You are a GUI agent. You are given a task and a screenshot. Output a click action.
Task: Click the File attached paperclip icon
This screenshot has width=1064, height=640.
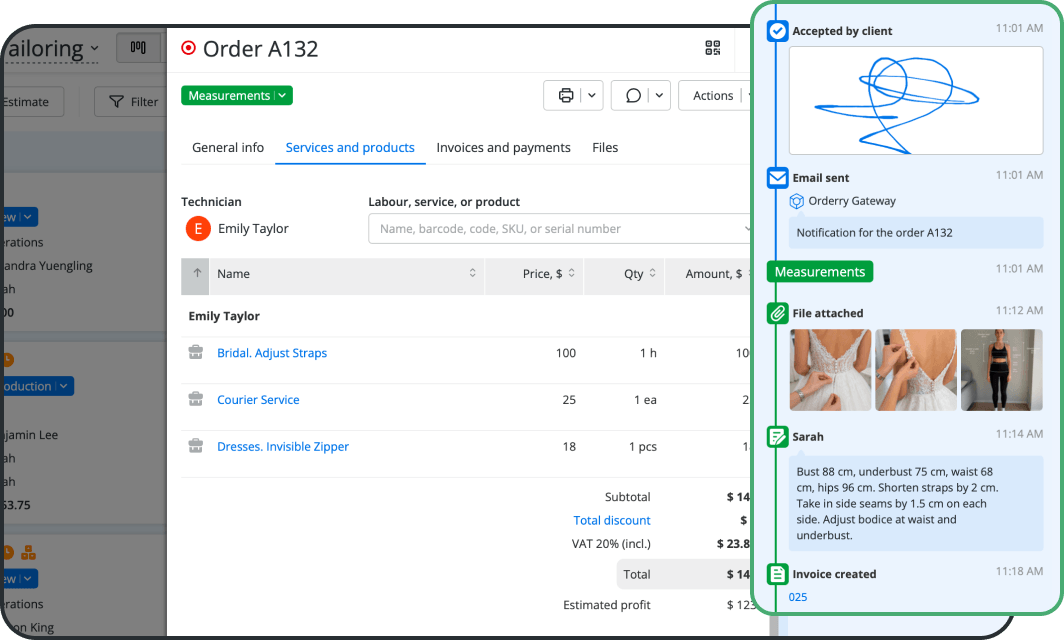[x=778, y=313]
